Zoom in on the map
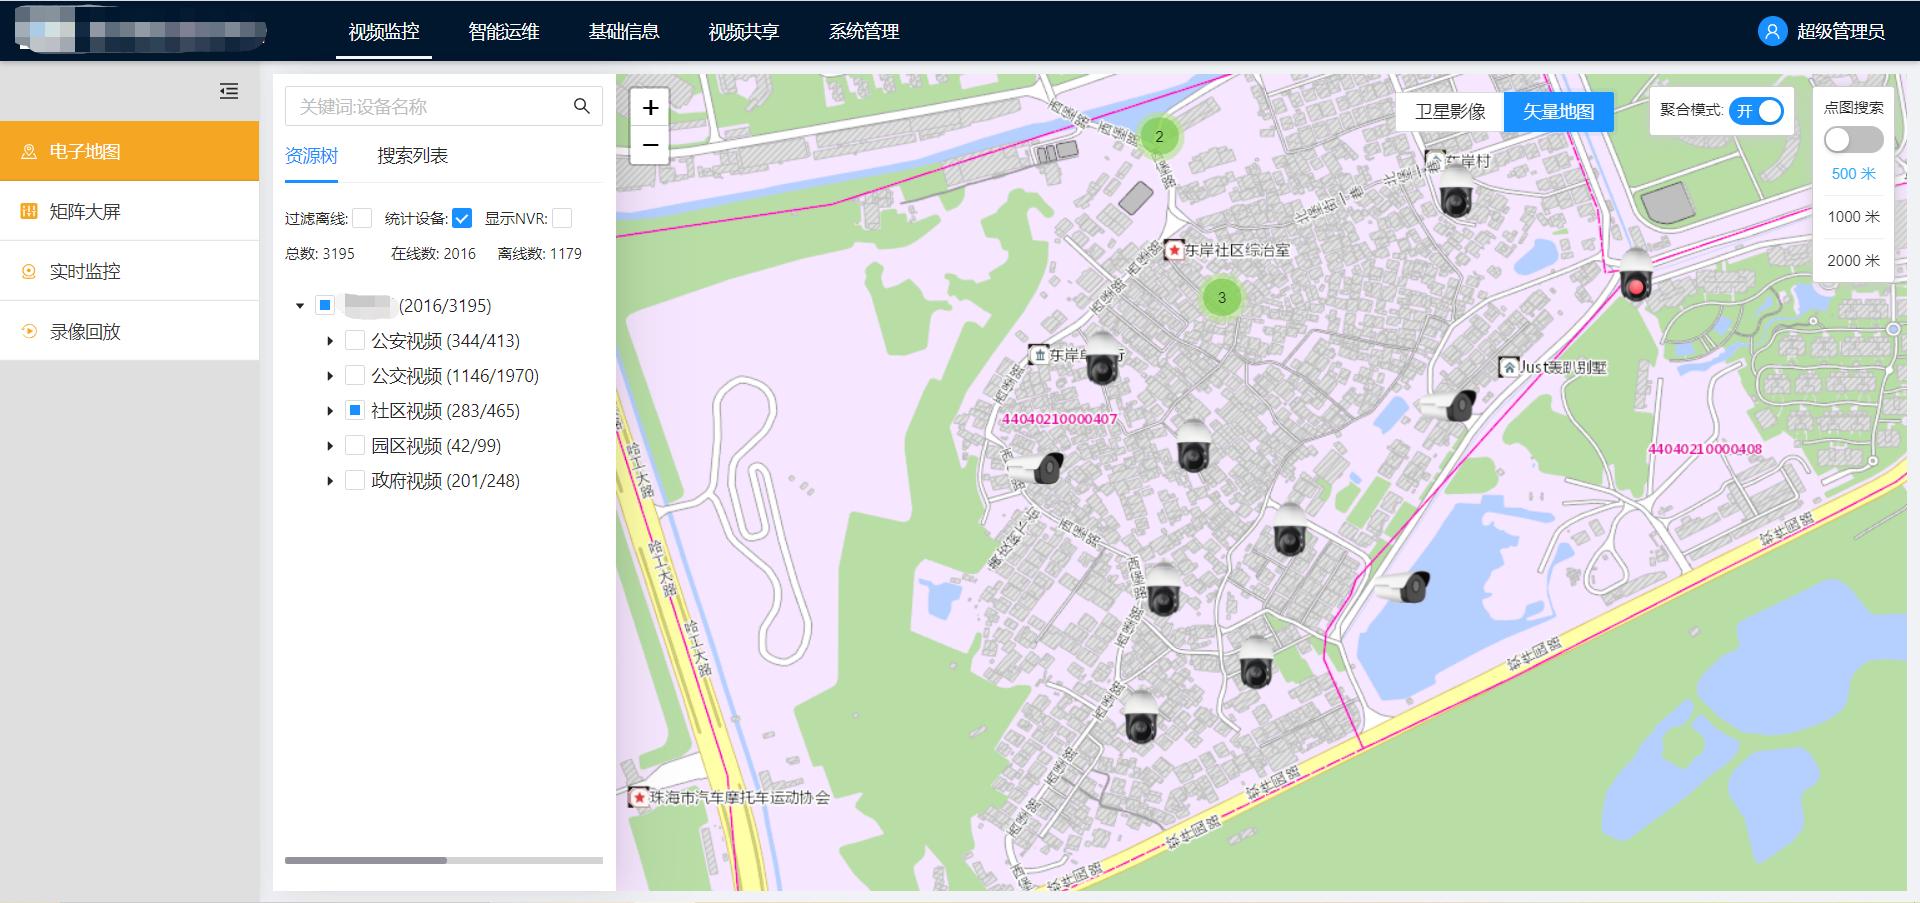Screen dimensions: 1920x903 650,107
